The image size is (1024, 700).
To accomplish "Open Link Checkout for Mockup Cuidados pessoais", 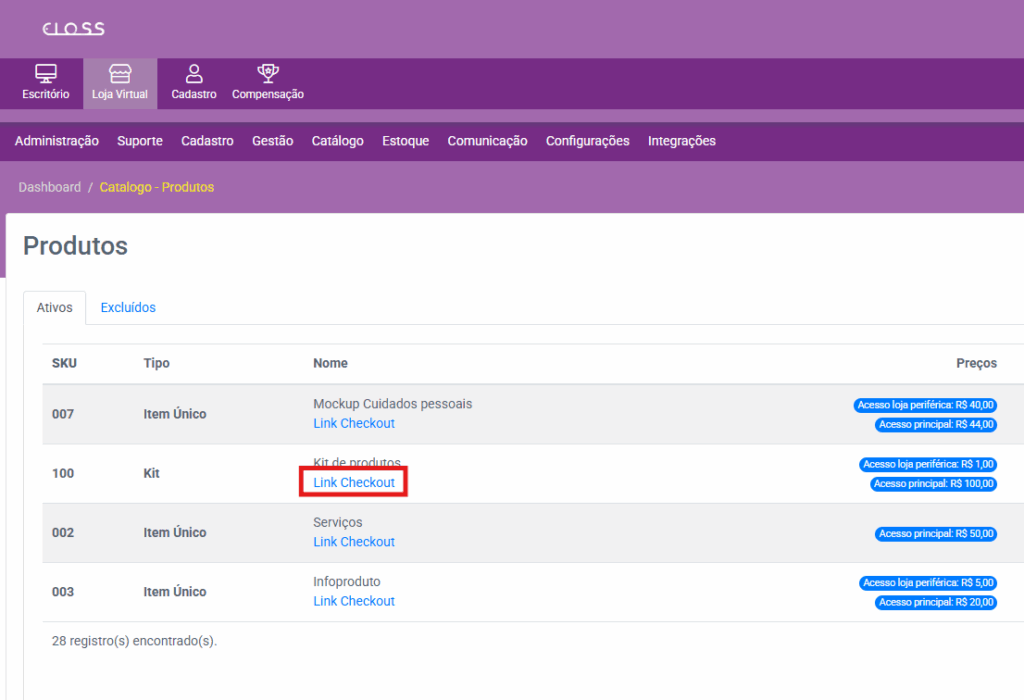I will tap(354, 424).
